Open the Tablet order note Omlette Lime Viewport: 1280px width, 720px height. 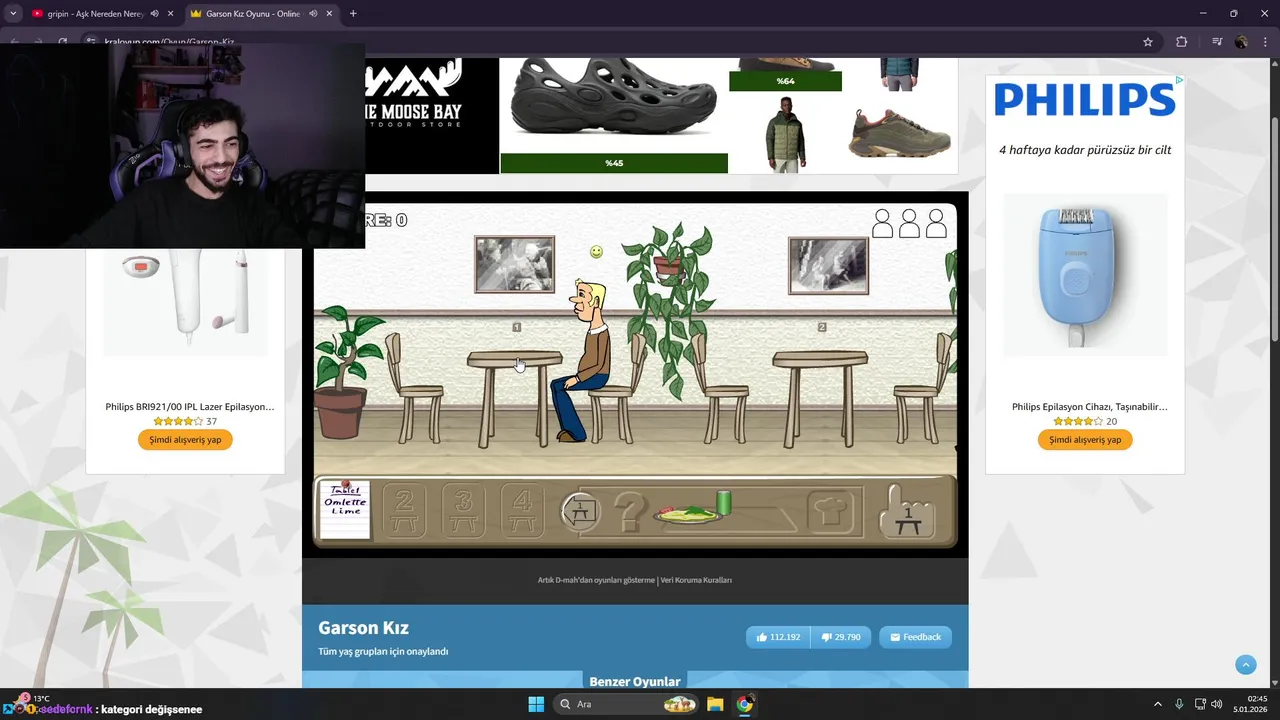tap(345, 509)
